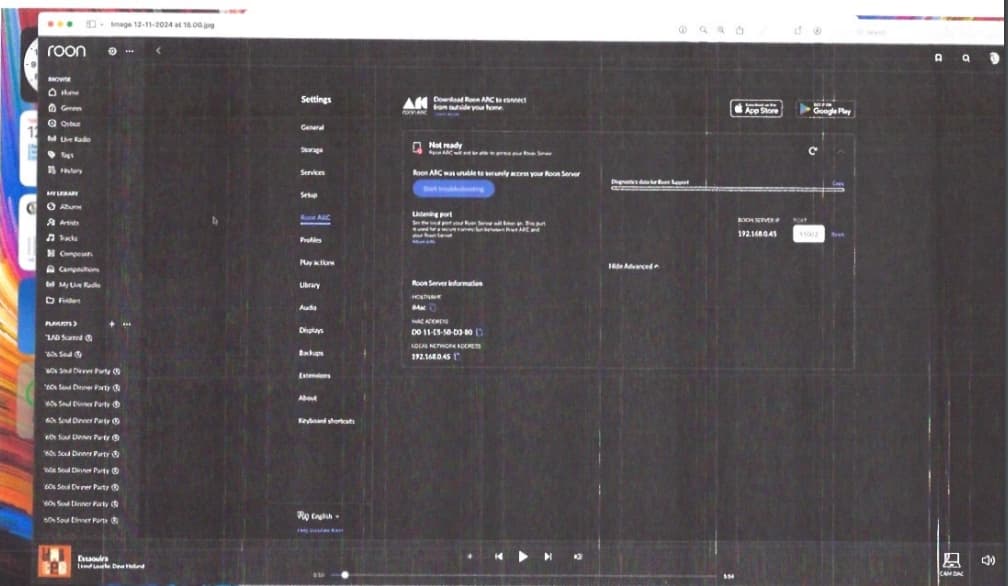Open Composers in My Library
The width and height of the screenshot is (1008, 586).
(x=69, y=254)
